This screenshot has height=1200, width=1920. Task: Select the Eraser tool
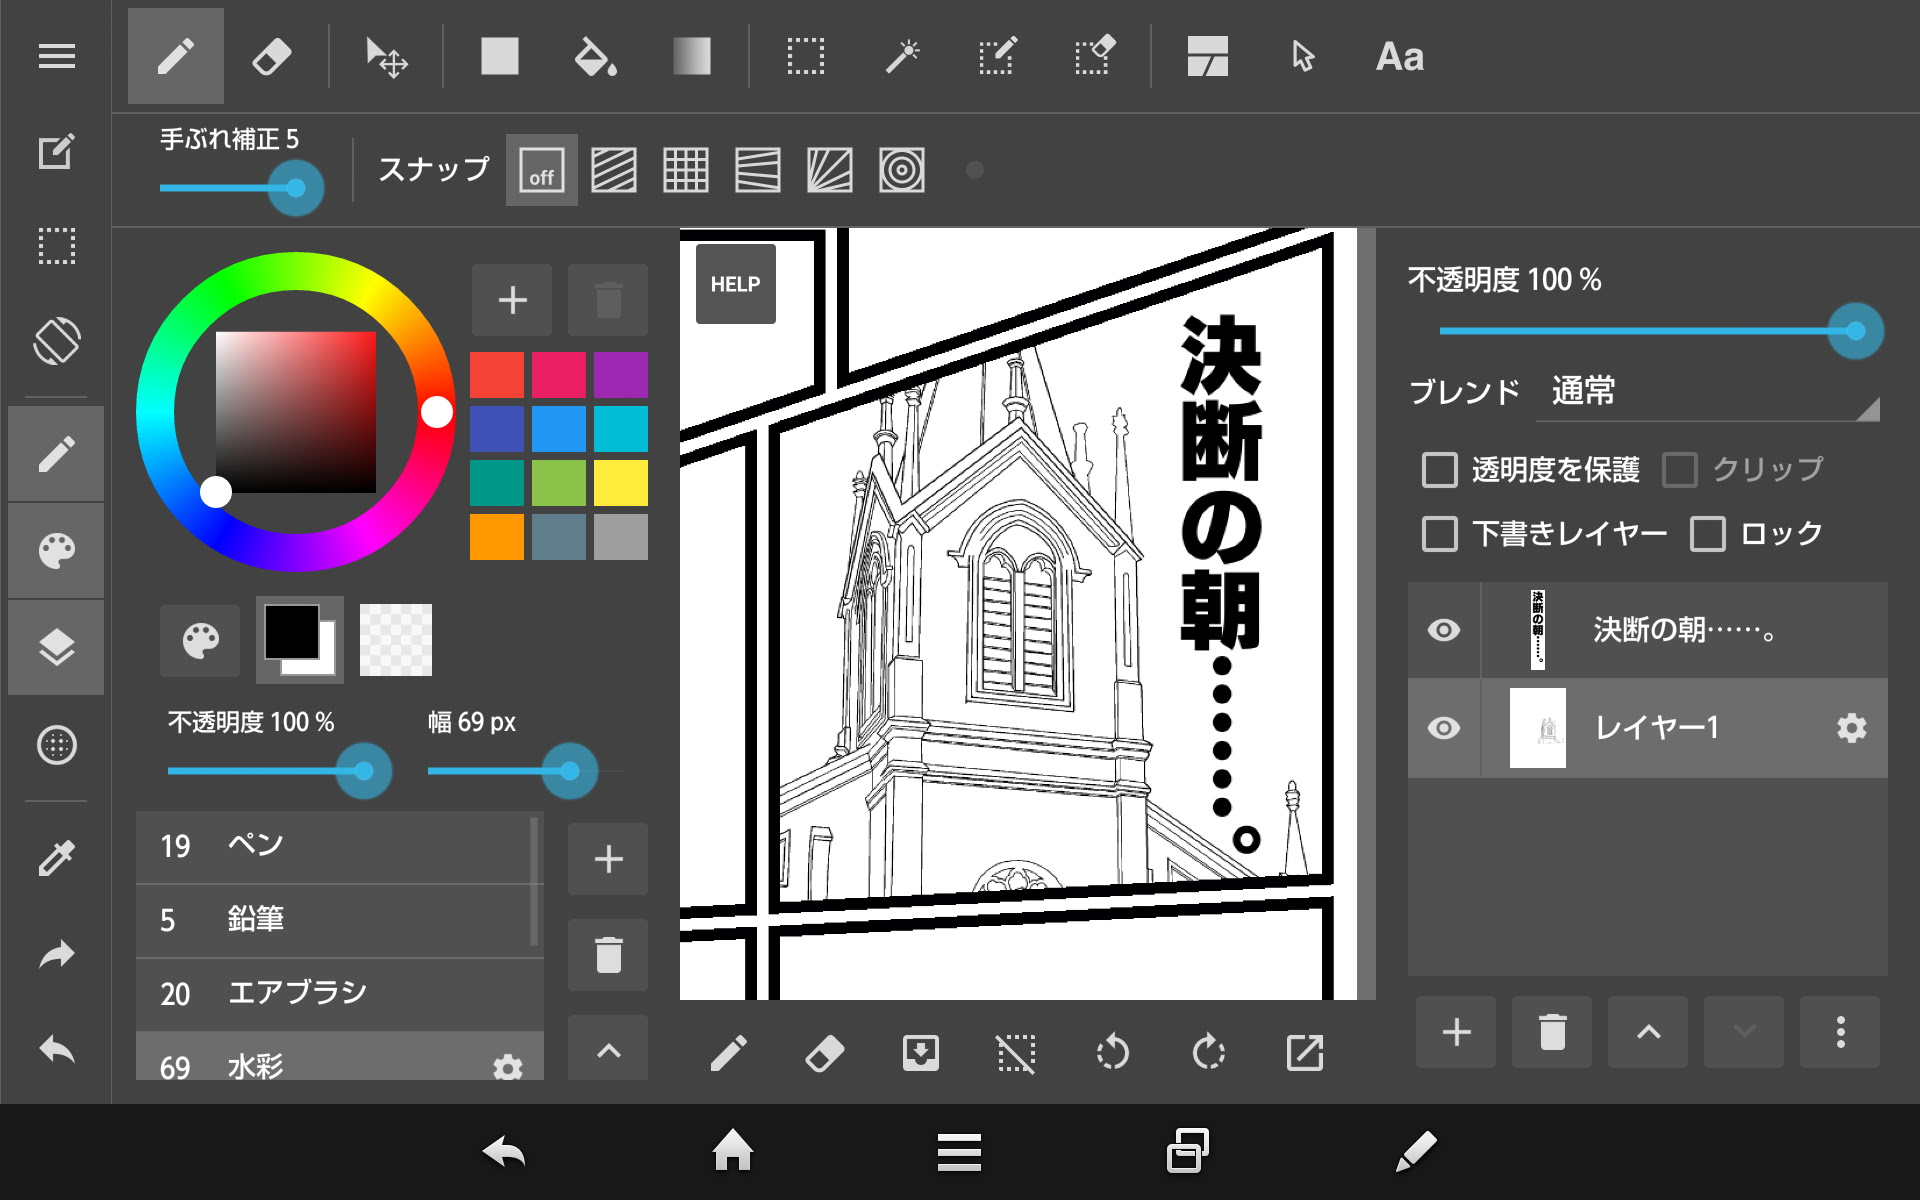[x=272, y=57]
